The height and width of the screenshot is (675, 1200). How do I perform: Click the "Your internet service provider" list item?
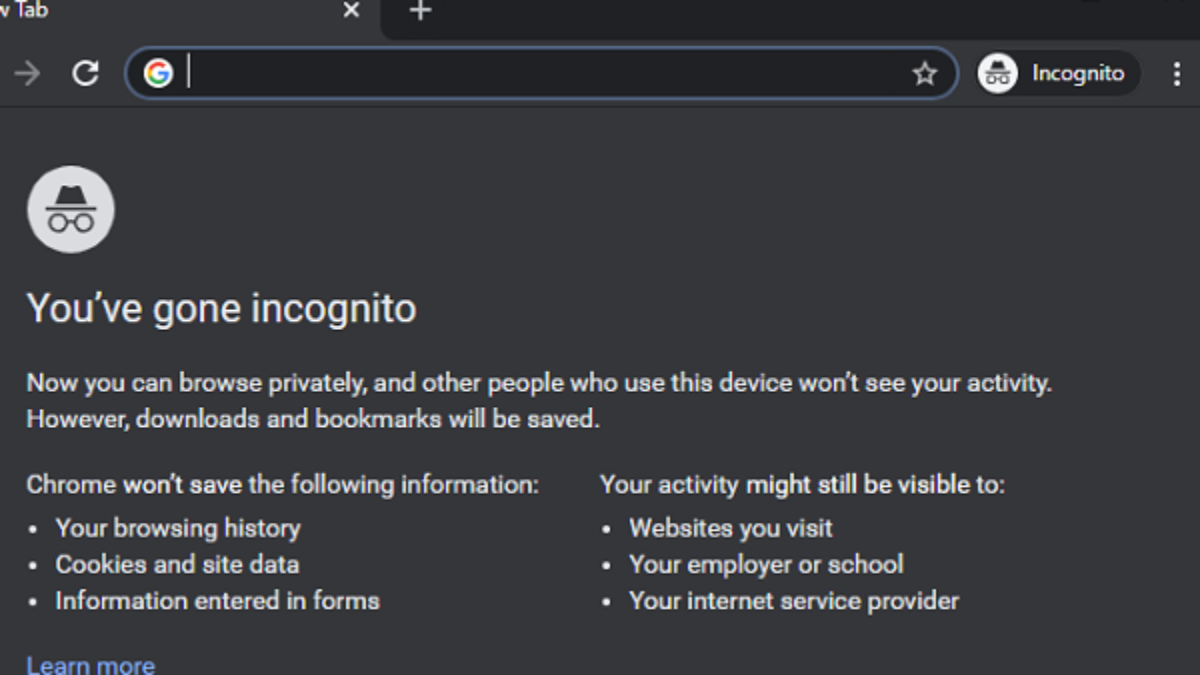coord(793,601)
